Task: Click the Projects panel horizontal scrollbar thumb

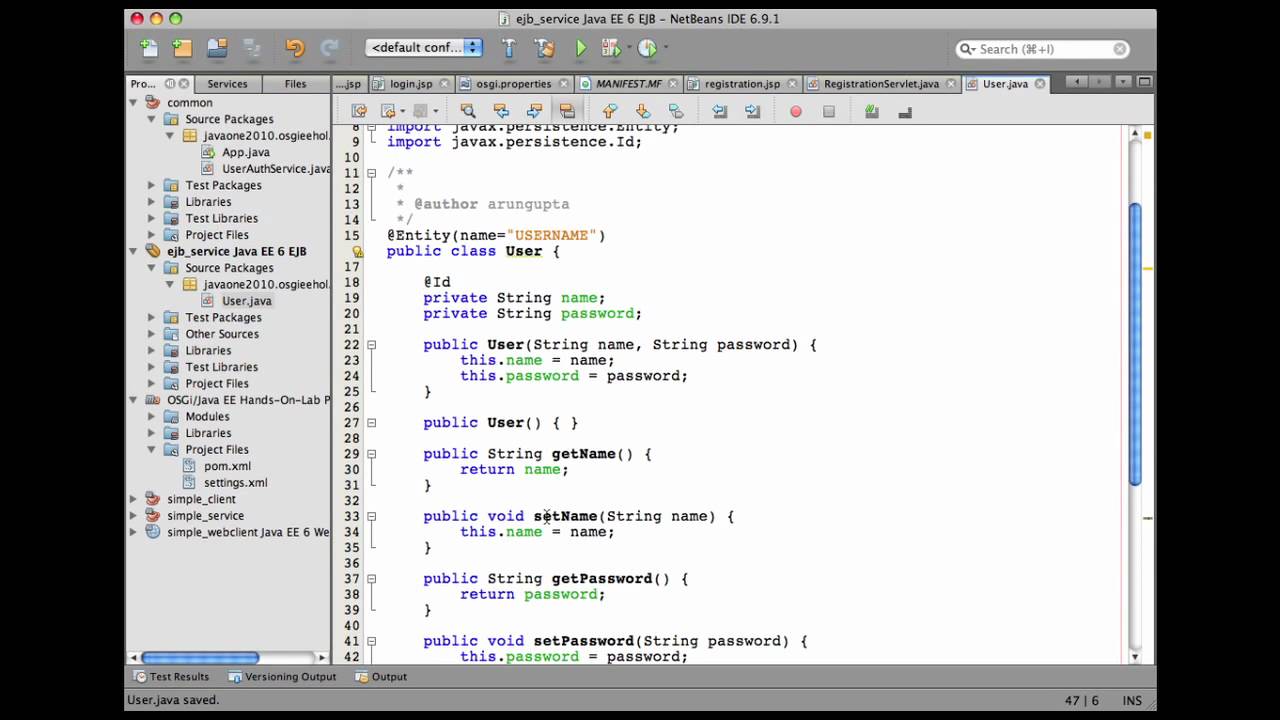Action: coord(200,657)
